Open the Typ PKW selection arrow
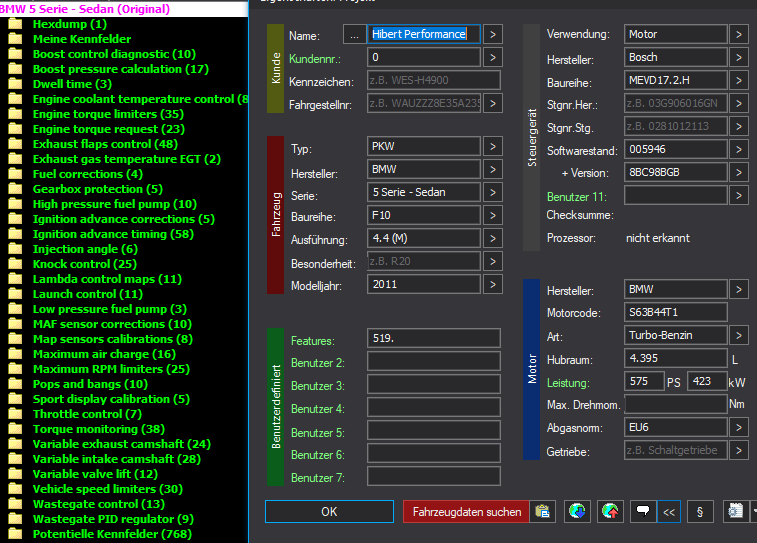This screenshot has width=757, height=543. (x=493, y=146)
